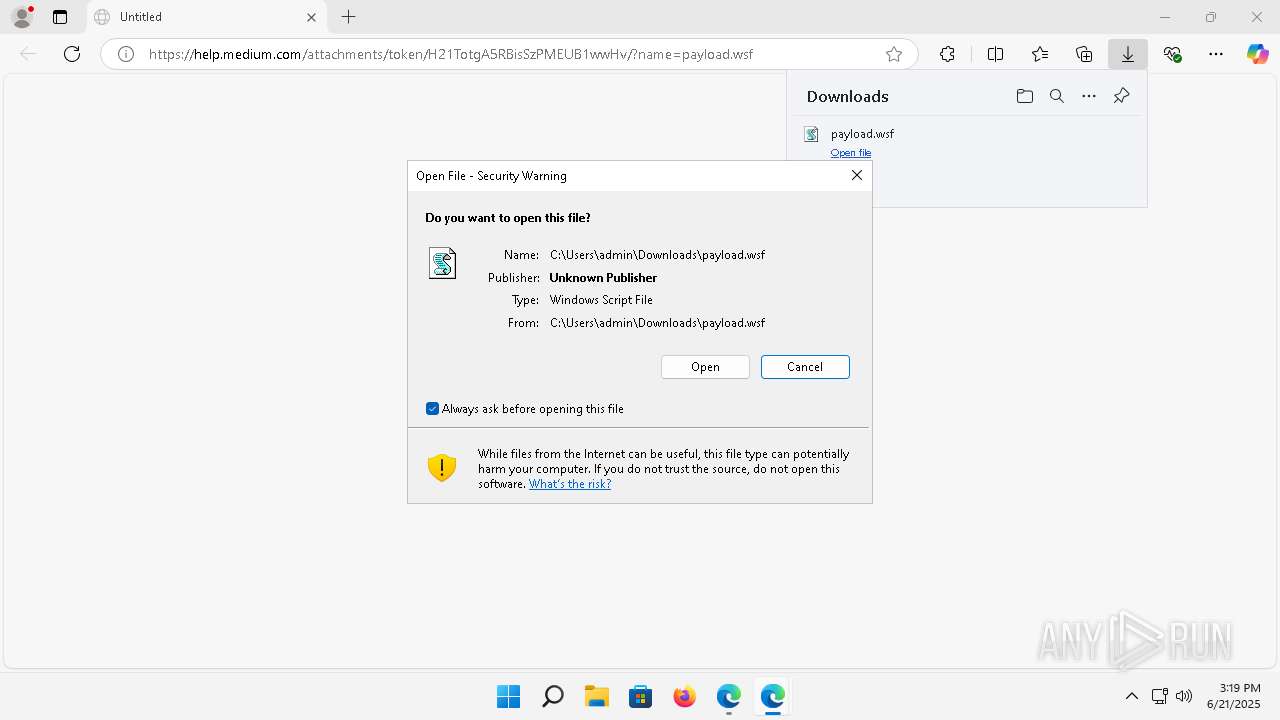Click Unknown Publisher text
The width and height of the screenshot is (1280, 720).
(x=603, y=278)
